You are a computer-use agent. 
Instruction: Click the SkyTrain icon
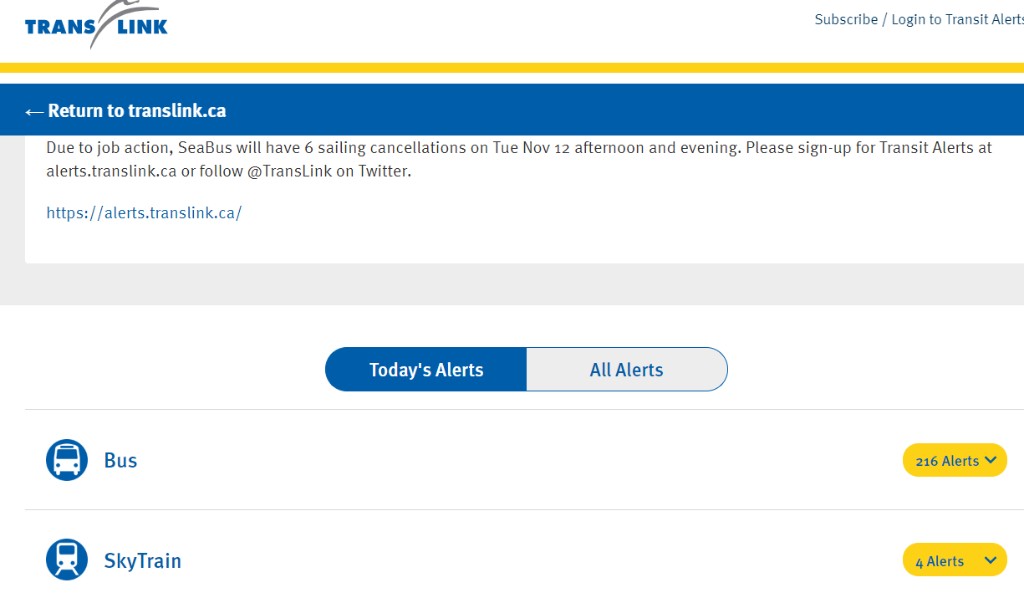pos(67,560)
